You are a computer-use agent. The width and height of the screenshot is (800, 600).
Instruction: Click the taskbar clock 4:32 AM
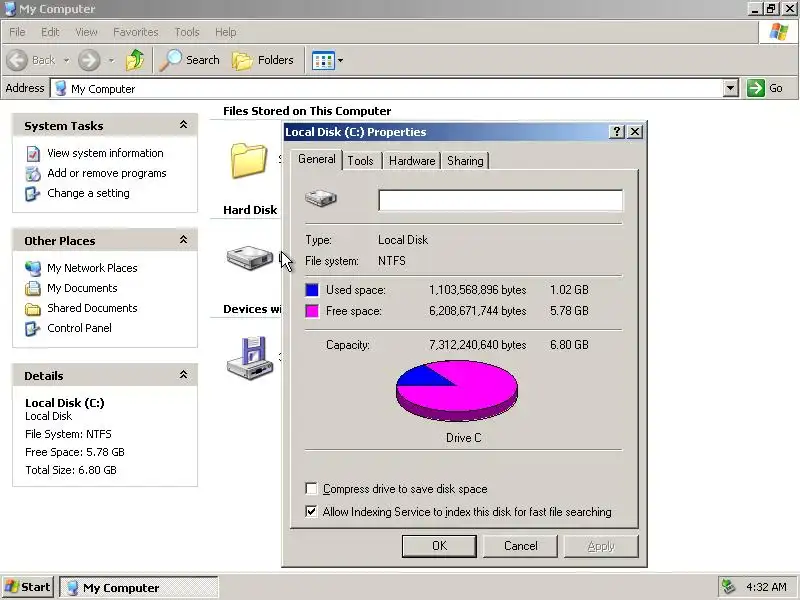click(766, 587)
